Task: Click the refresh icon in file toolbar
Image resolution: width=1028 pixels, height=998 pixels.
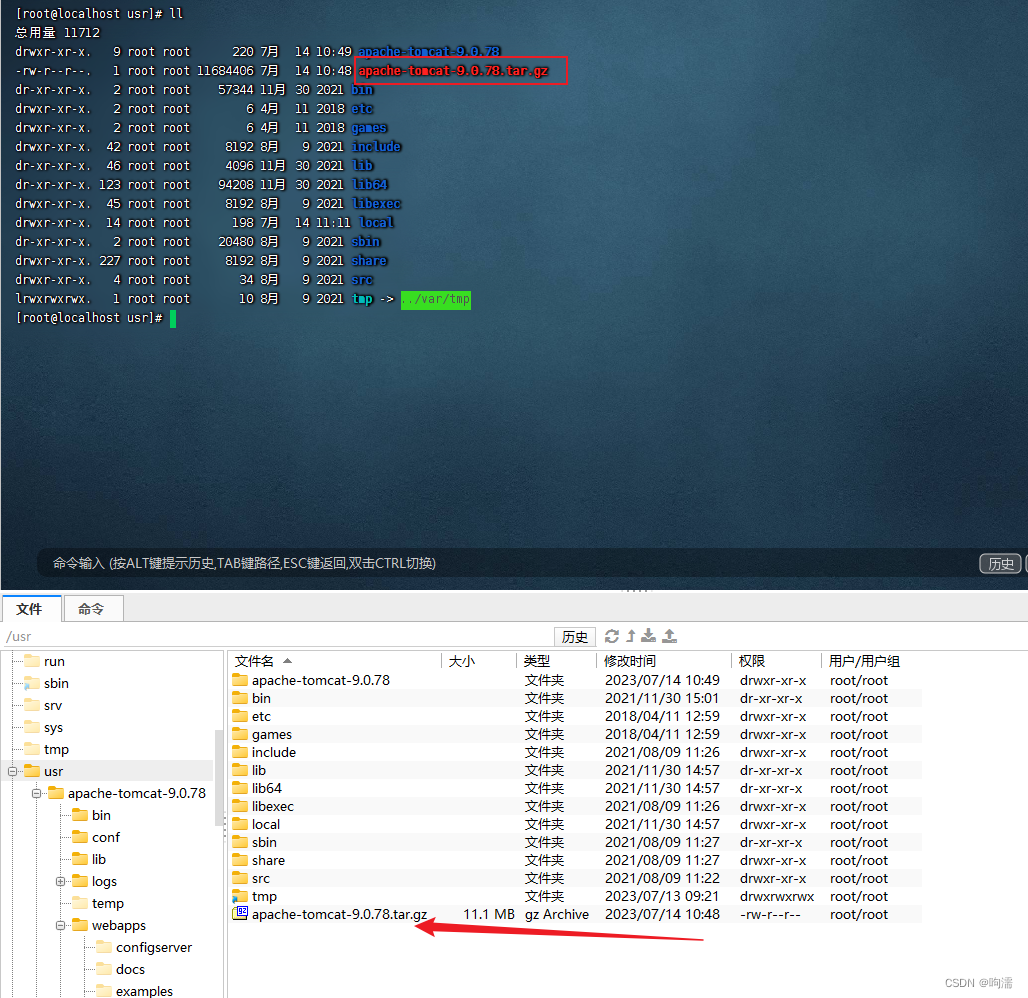Action: click(x=612, y=636)
